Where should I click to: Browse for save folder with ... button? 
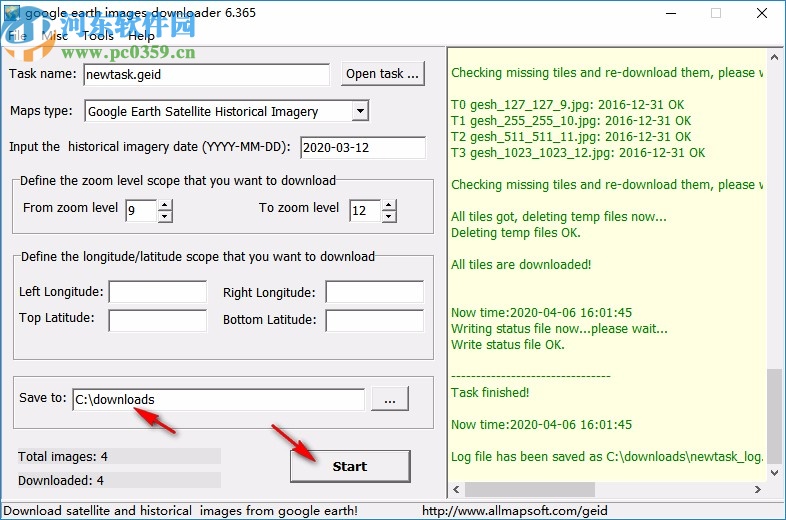point(390,399)
